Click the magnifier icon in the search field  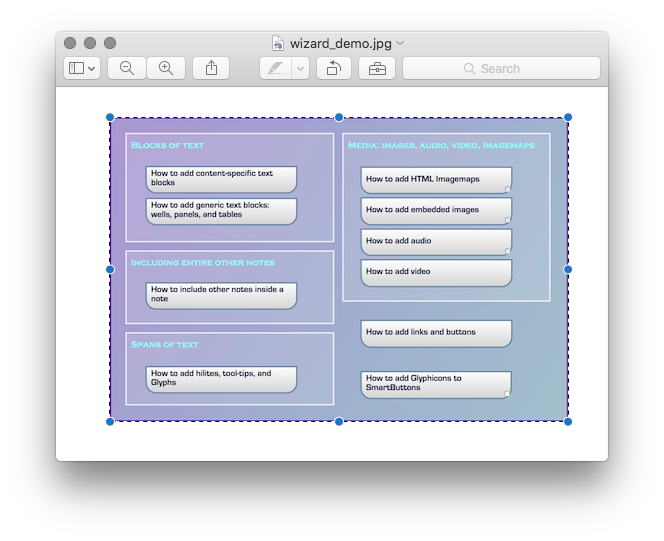tap(469, 69)
